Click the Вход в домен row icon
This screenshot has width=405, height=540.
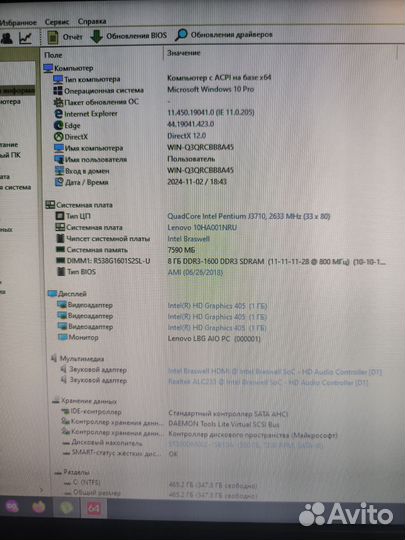(x=60, y=170)
